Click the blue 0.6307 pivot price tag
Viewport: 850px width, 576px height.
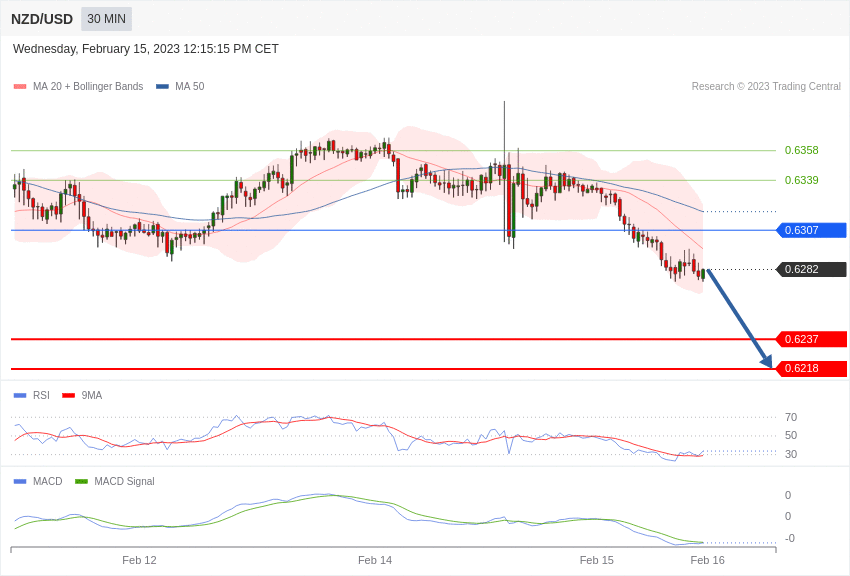click(812, 230)
